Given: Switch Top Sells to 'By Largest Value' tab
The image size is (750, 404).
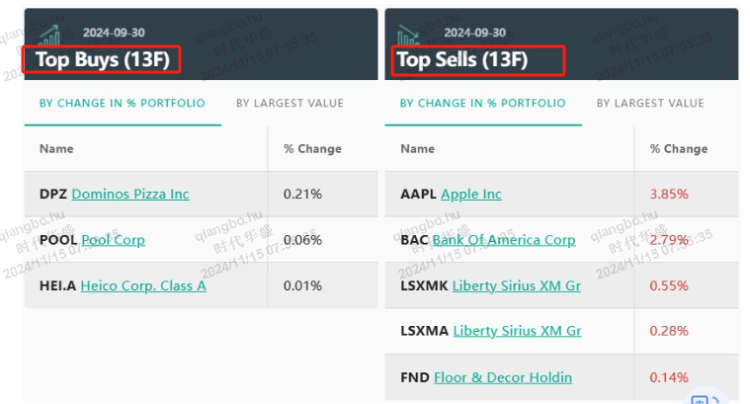Looking at the screenshot, I should point(650,103).
